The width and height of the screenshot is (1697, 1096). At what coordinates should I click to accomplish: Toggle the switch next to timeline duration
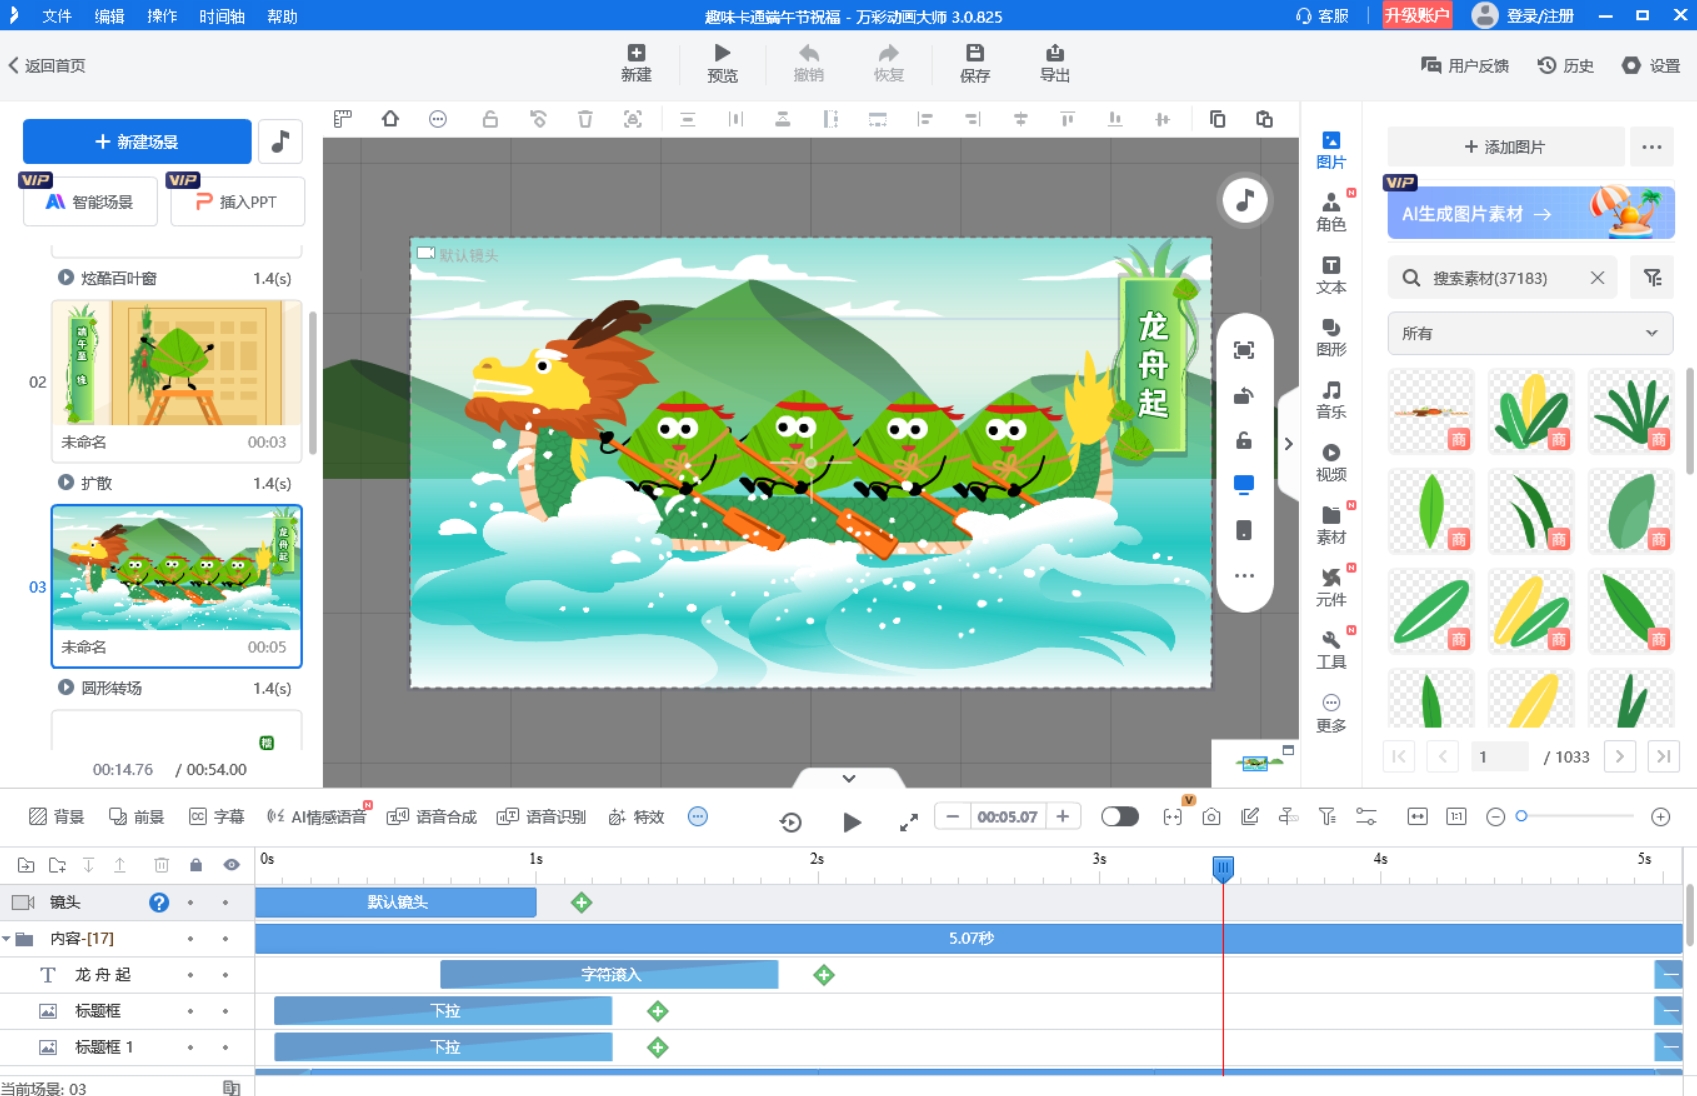(x=1119, y=817)
